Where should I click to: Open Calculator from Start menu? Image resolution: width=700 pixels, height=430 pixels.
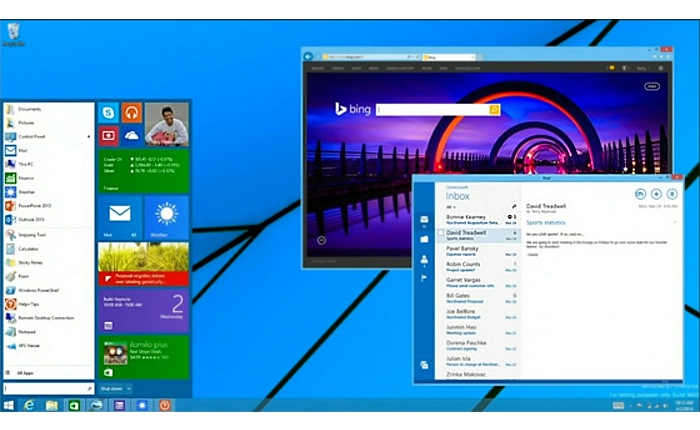coord(28,249)
